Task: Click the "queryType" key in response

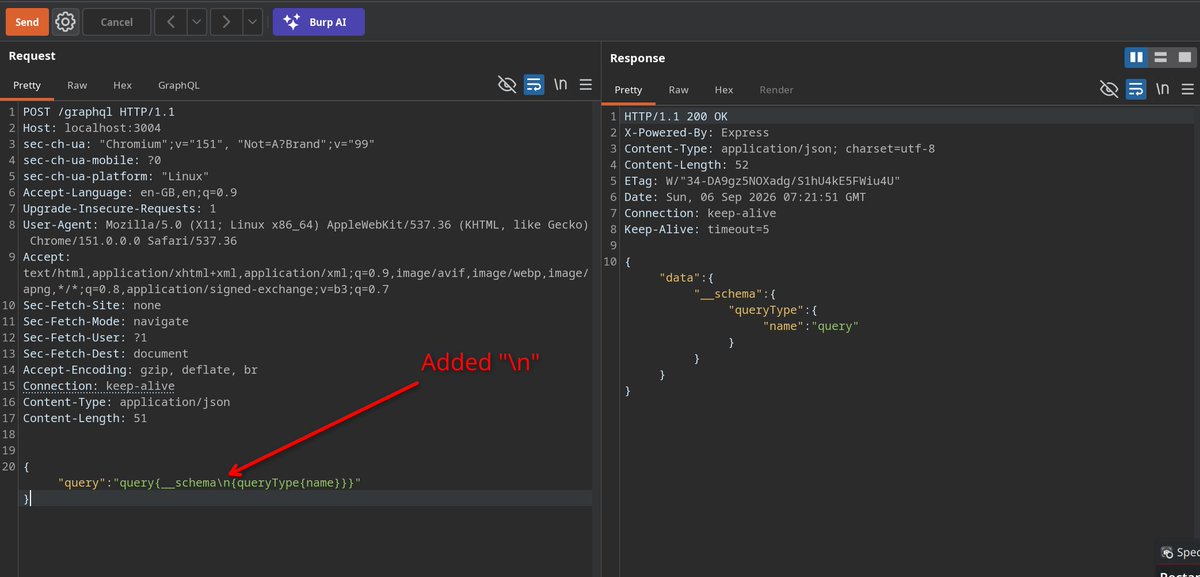Action: (767, 310)
